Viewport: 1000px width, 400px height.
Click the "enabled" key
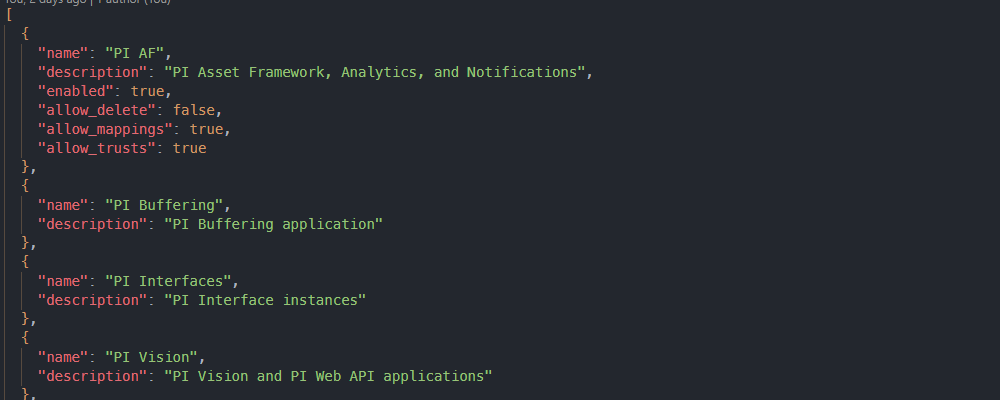(x=73, y=91)
